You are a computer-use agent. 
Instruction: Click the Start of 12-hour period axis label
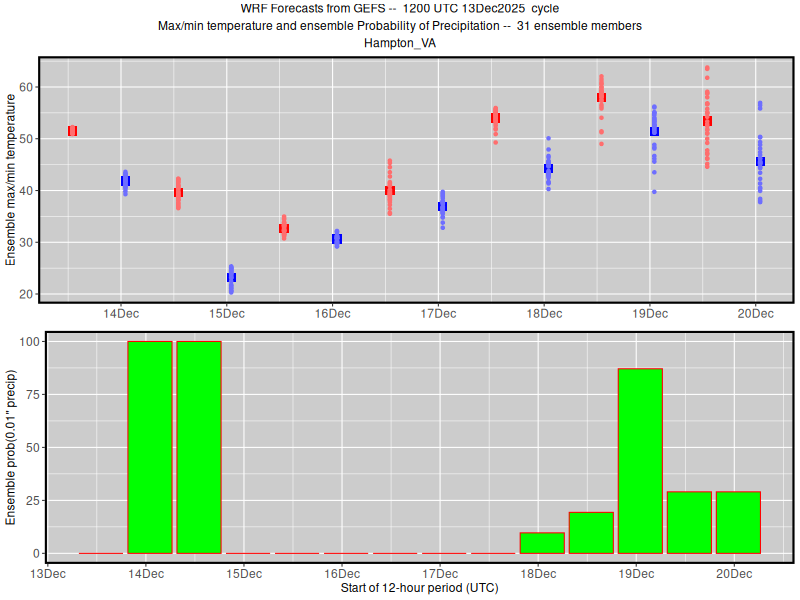(x=419, y=588)
